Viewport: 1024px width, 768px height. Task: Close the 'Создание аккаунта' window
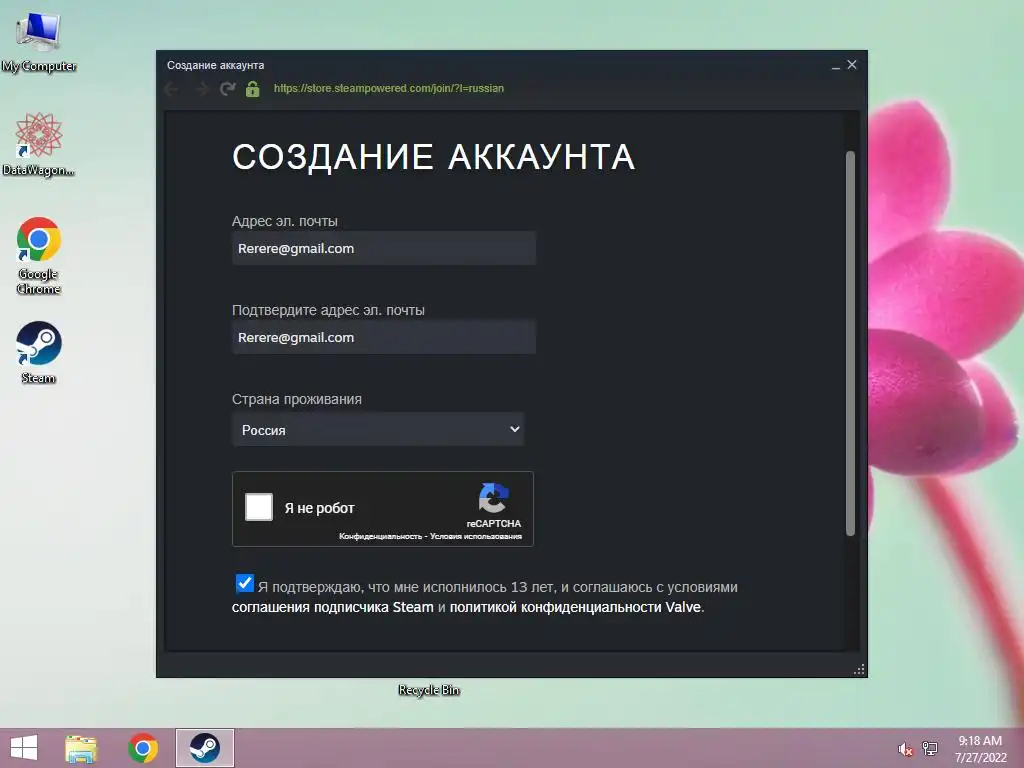(x=852, y=65)
